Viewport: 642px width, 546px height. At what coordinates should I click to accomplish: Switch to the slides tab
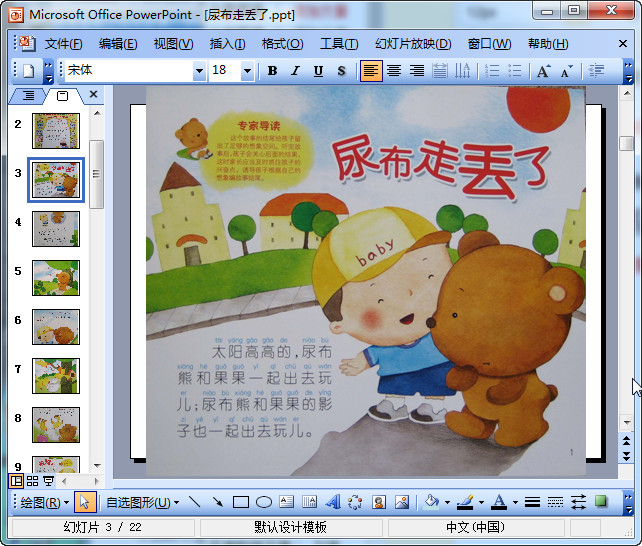pyautogui.click(x=62, y=96)
